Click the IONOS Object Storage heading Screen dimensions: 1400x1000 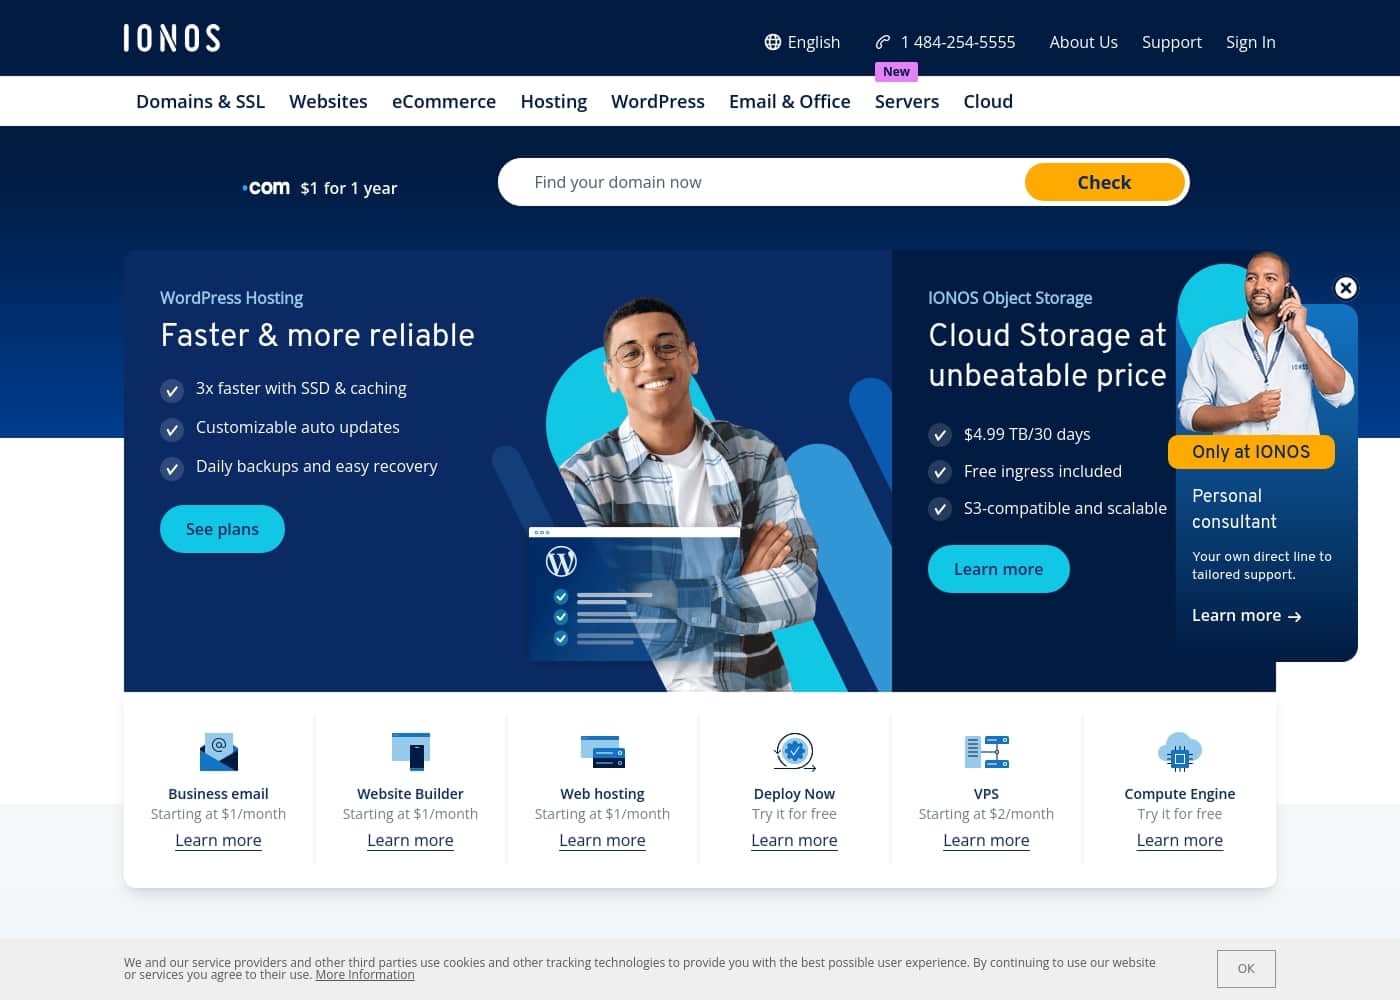tap(1010, 298)
